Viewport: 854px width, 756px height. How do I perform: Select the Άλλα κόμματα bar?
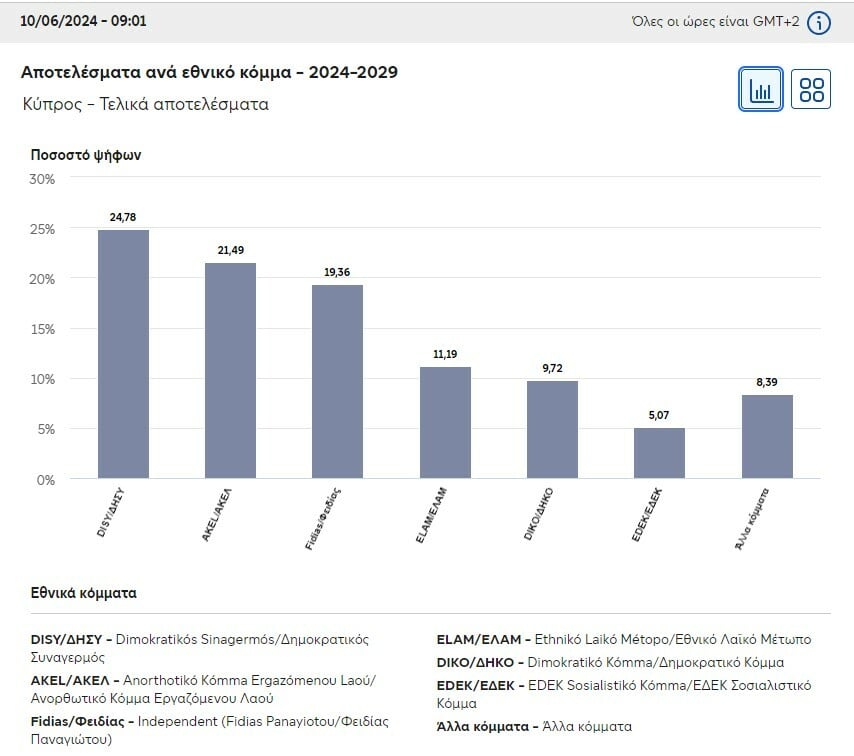pyautogui.click(x=767, y=436)
